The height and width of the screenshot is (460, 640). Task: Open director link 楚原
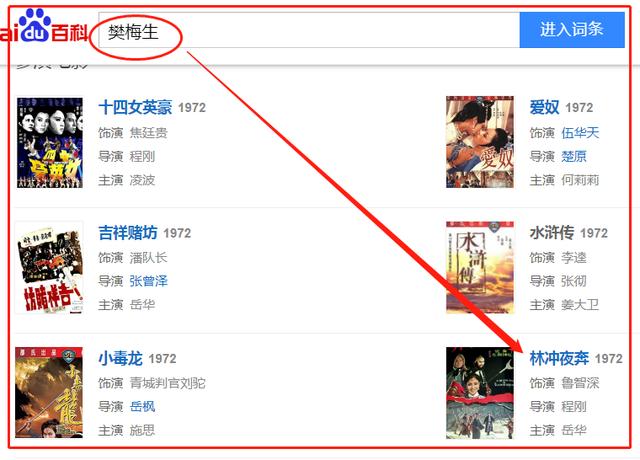tap(573, 156)
